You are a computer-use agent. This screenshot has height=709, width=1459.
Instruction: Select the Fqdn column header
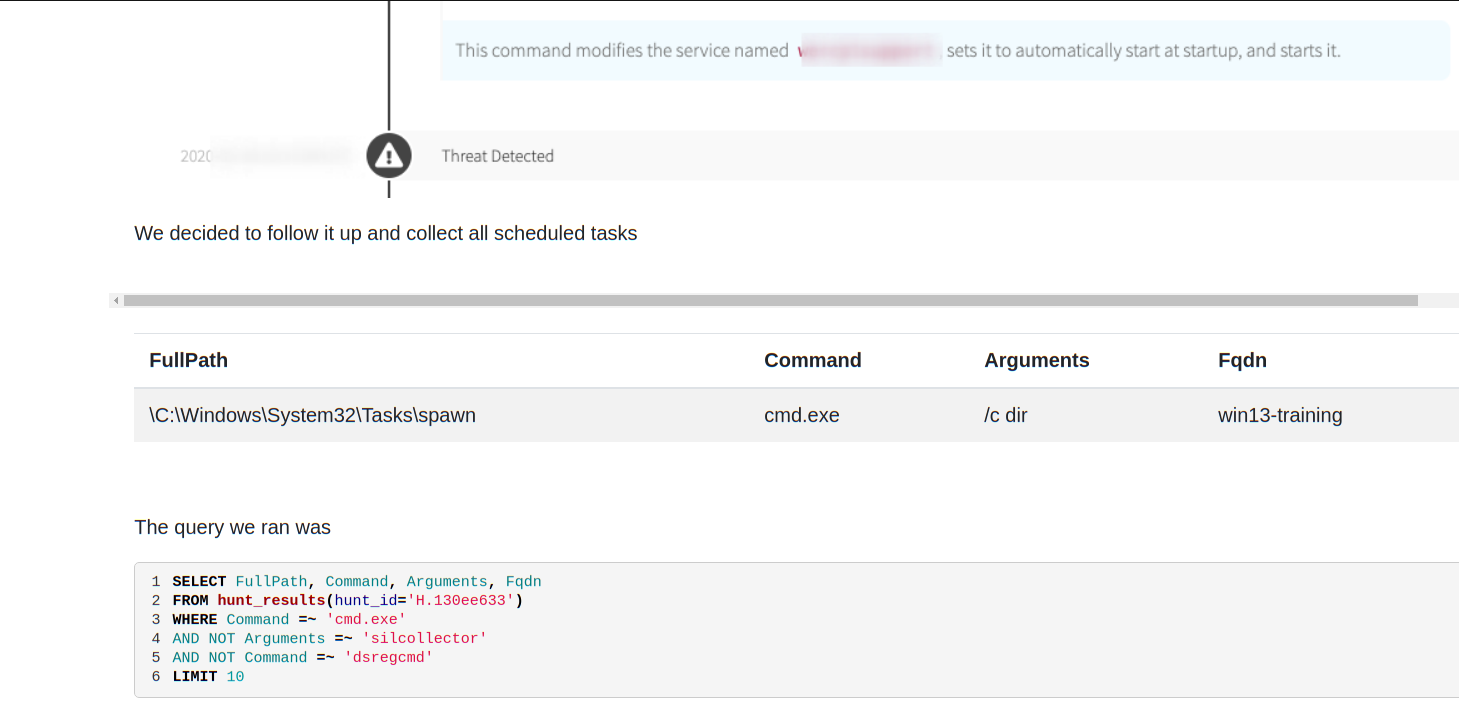pos(1242,361)
